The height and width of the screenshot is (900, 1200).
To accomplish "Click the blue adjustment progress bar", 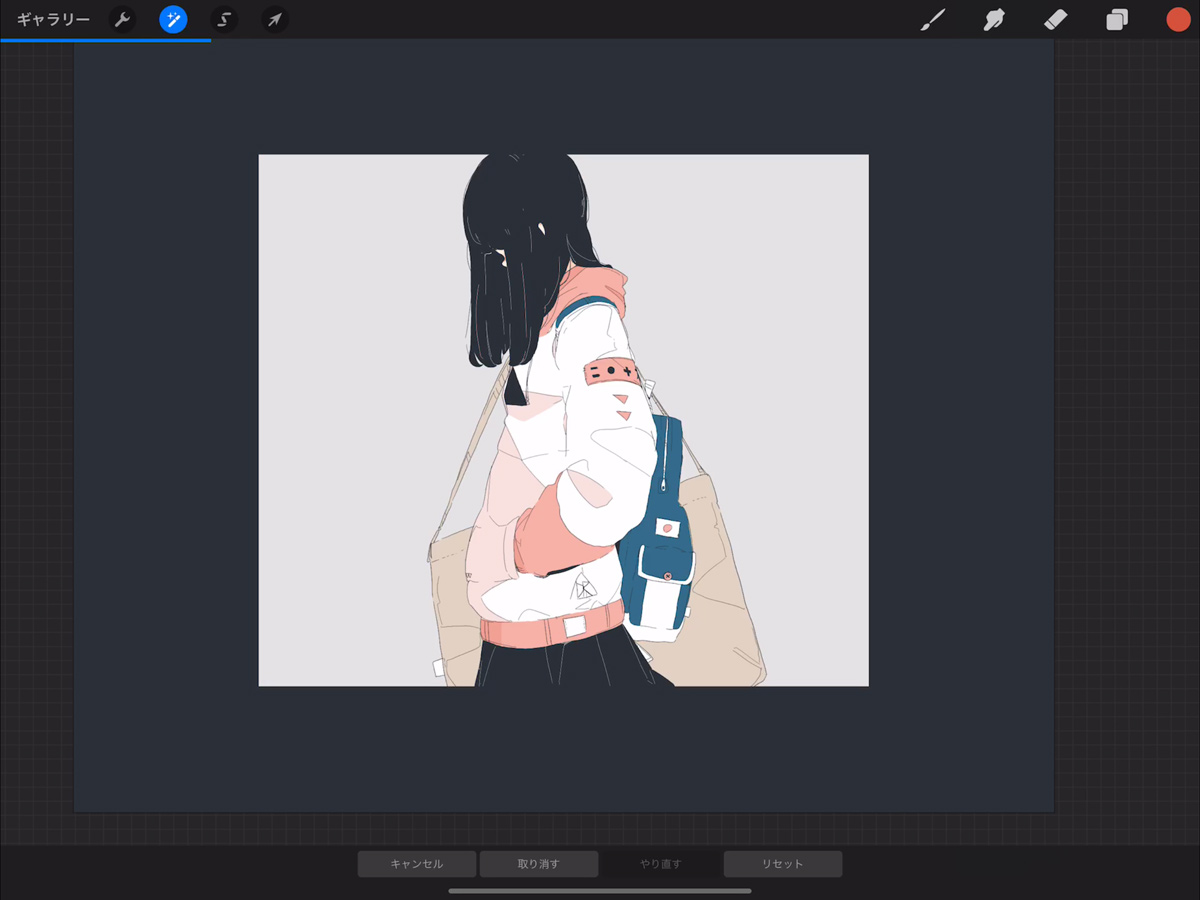I will [105, 40].
